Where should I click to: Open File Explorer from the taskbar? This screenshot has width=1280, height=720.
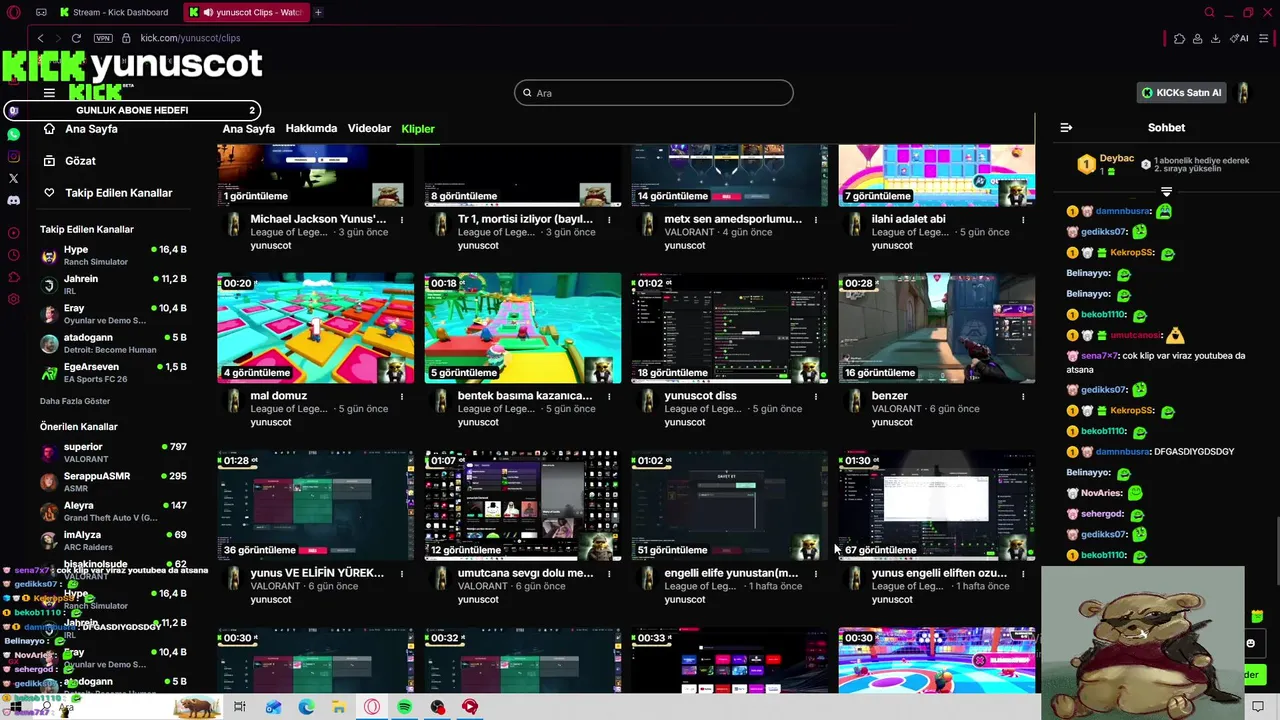[339, 707]
